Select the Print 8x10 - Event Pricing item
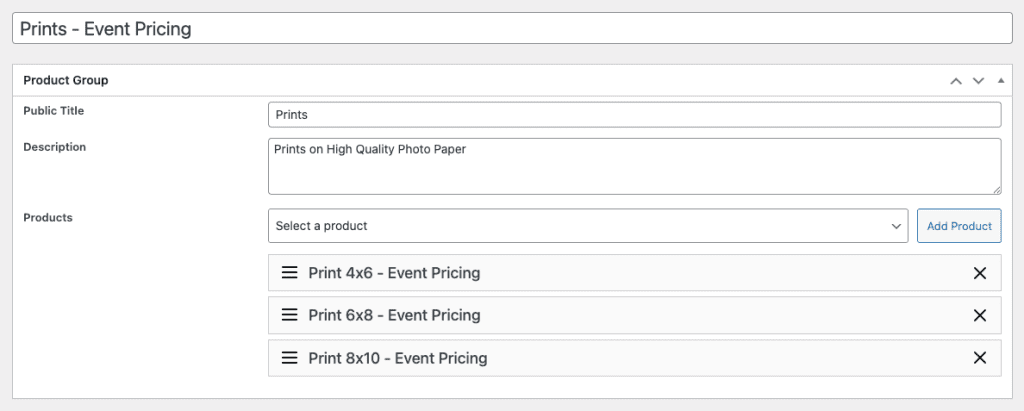This screenshot has width=1024, height=411. click(398, 358)
